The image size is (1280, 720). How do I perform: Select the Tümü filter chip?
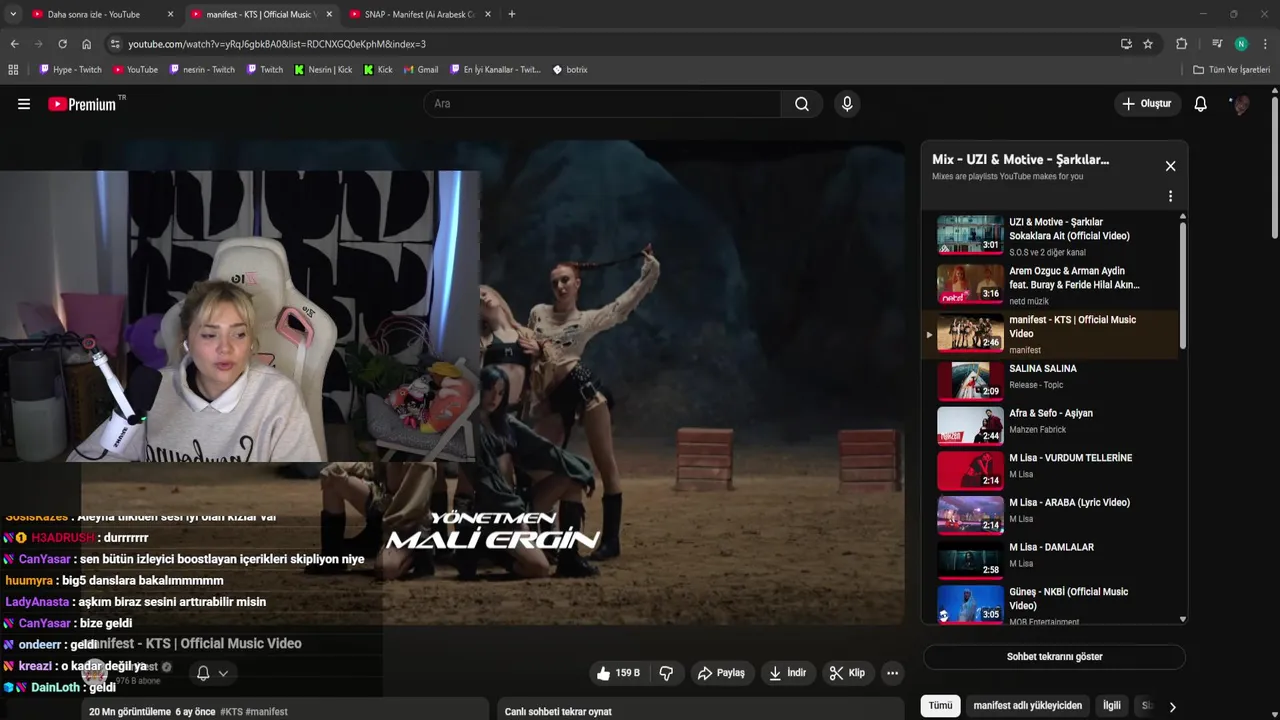pyautogui.click(x=941, y=705)
